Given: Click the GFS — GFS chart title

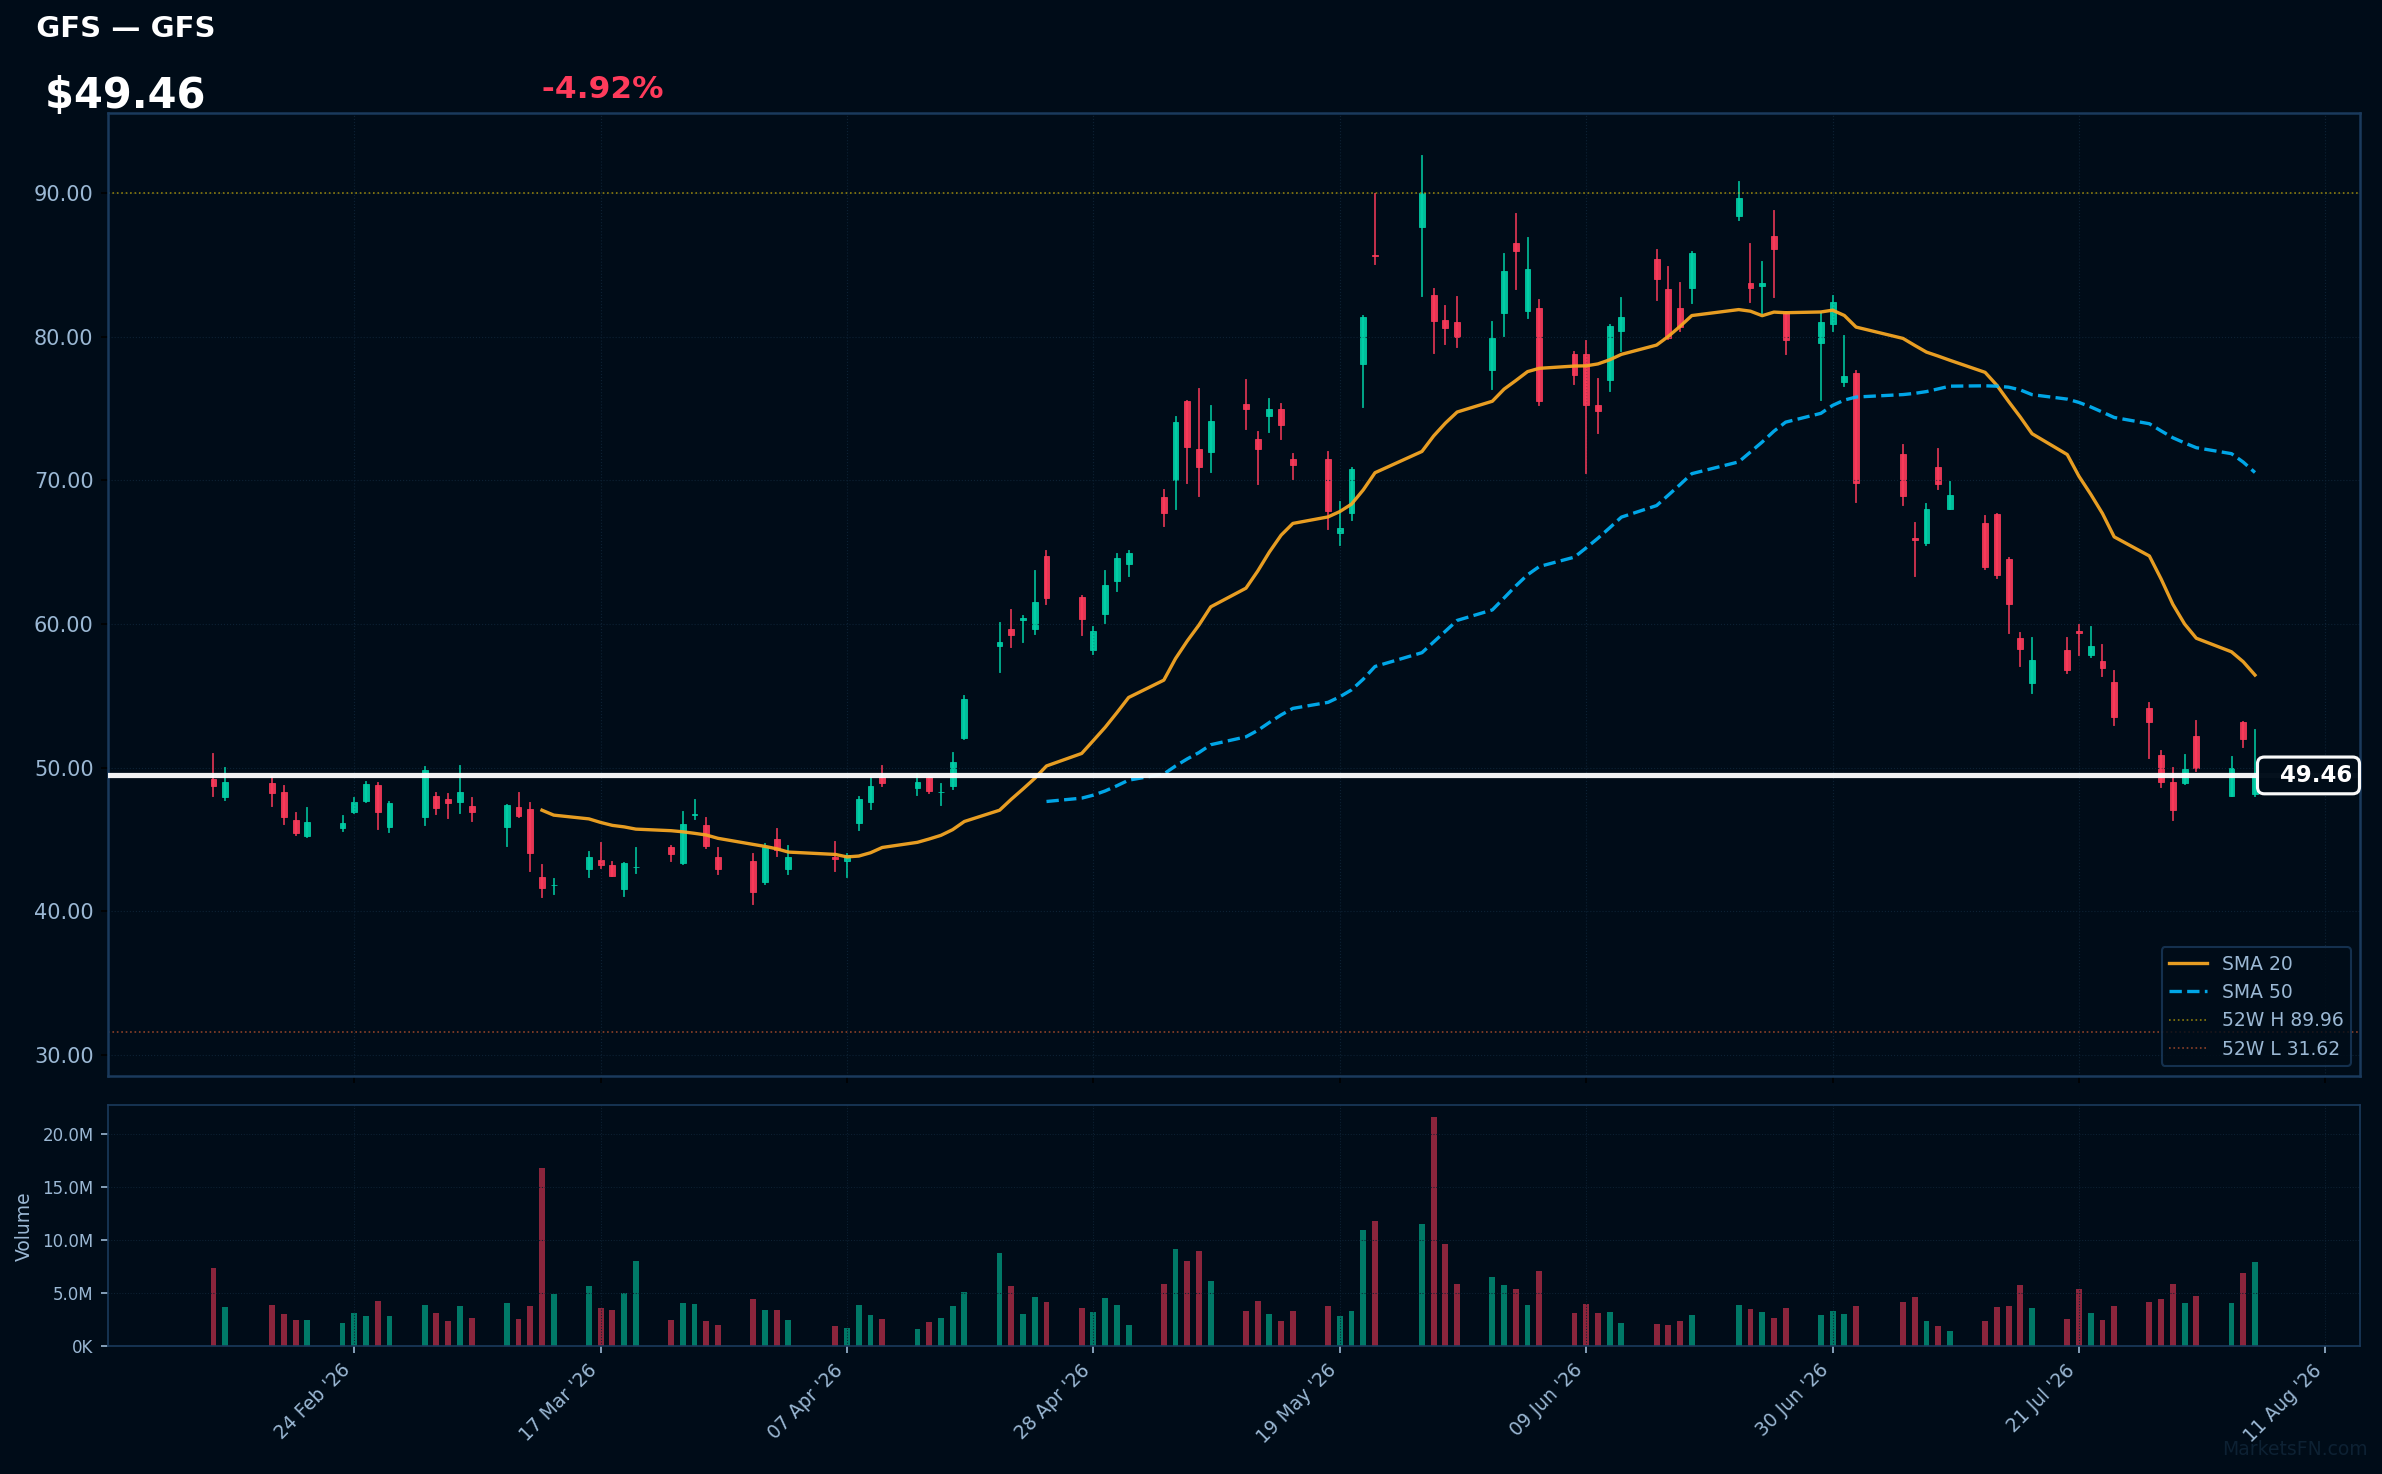Looking at the screenshot, I should pyautogui.click(x=125, y=27).
